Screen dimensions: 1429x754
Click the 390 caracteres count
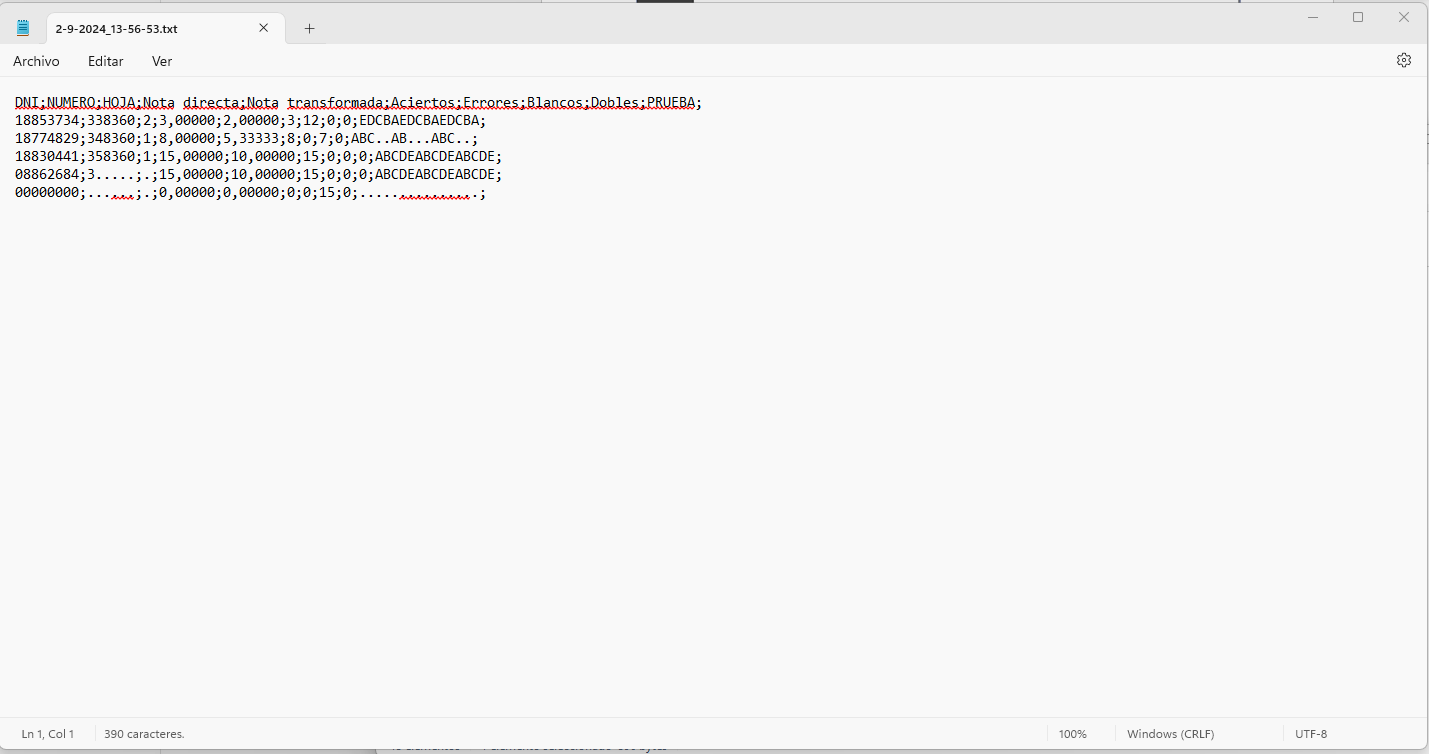pyautogui.click(x=144, y=734)
